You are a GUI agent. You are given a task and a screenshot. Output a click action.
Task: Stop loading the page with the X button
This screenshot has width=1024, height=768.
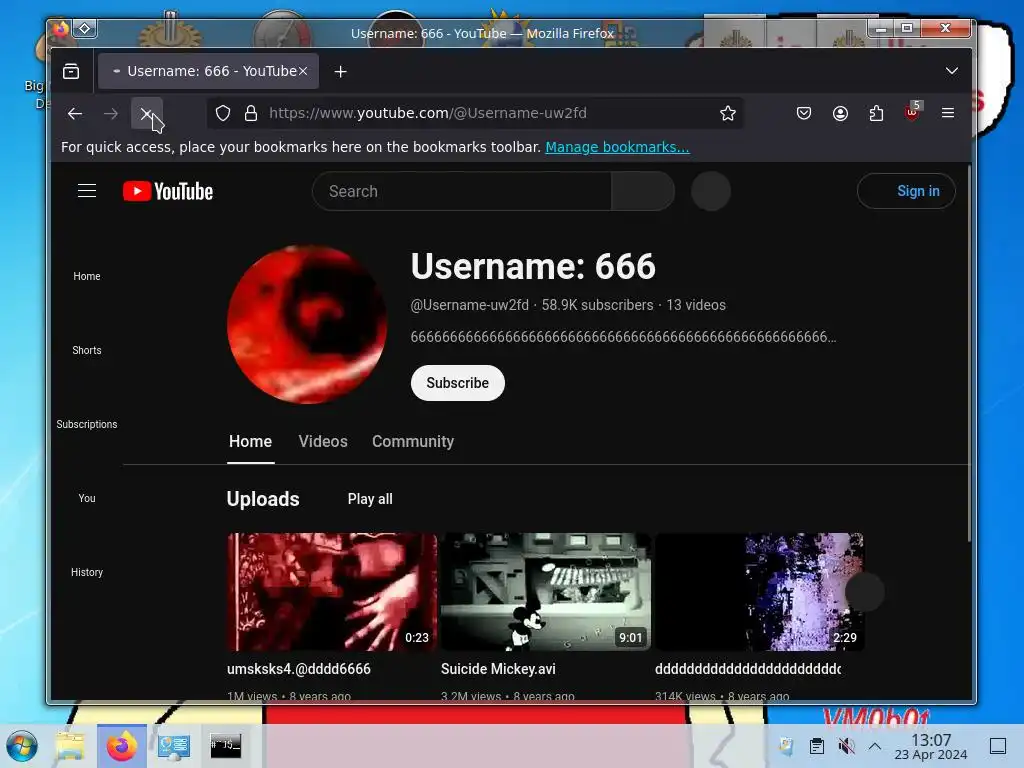point(147,114)
